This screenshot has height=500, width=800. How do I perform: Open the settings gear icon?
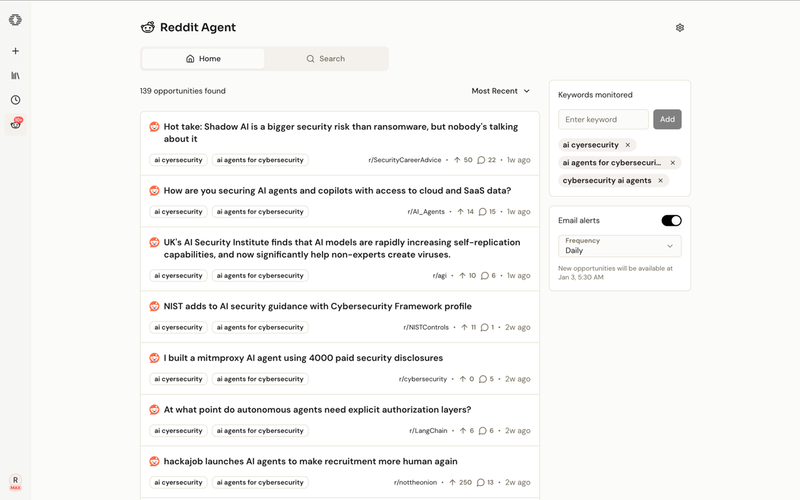(680, 28)
